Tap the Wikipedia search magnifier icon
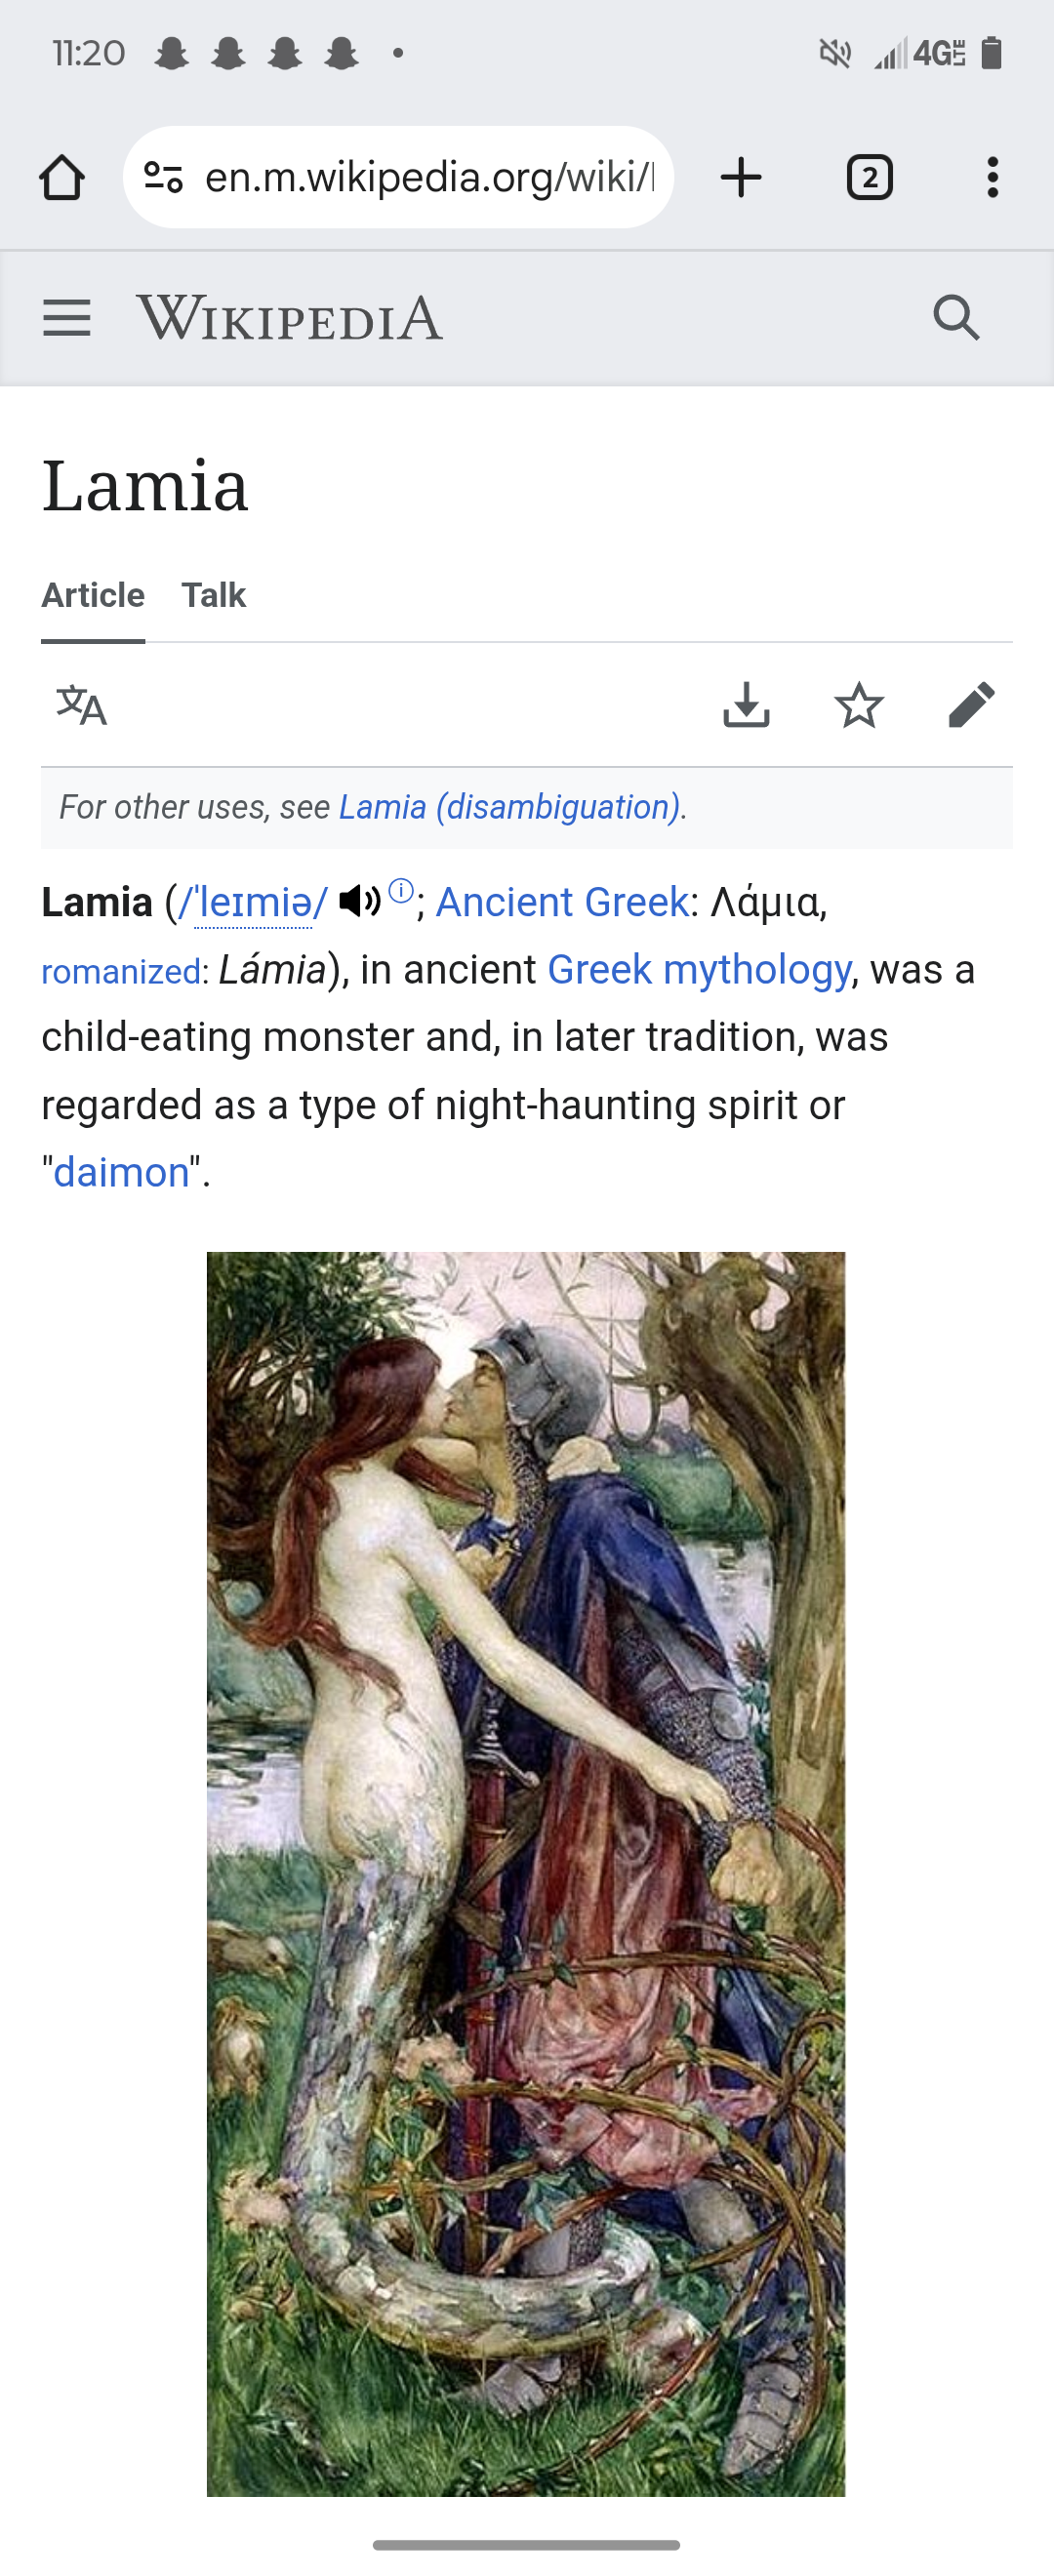 (x=956, y=318)
